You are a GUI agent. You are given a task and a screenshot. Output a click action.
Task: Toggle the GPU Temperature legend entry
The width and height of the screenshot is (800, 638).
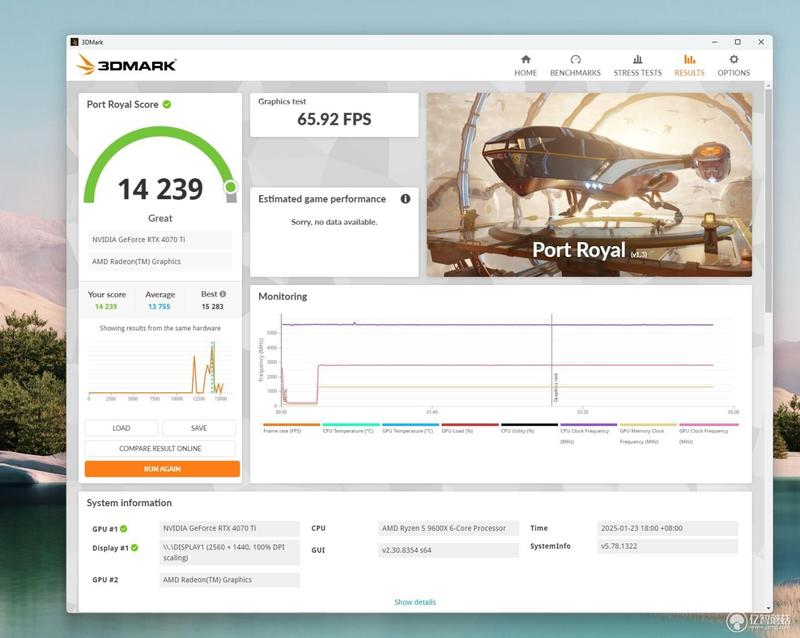pos(410,428)
